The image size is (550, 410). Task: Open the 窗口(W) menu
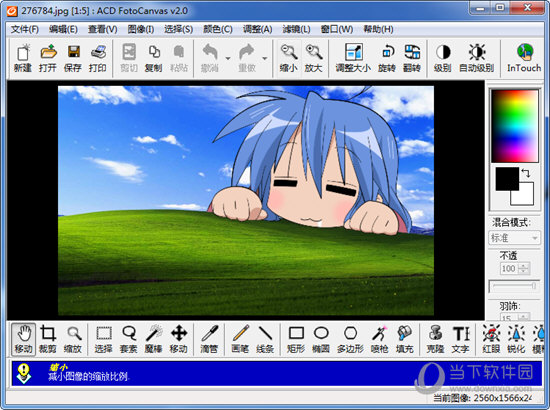click(337, 29)
